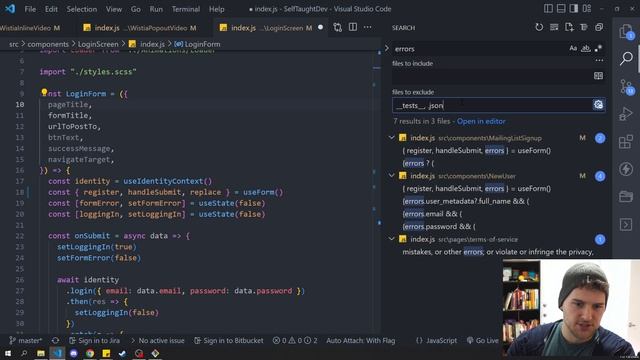The height and width of the screenshot is (360, 640).
Task: Open result 'errors.password && ('
Action: click(x=439, y=227)
